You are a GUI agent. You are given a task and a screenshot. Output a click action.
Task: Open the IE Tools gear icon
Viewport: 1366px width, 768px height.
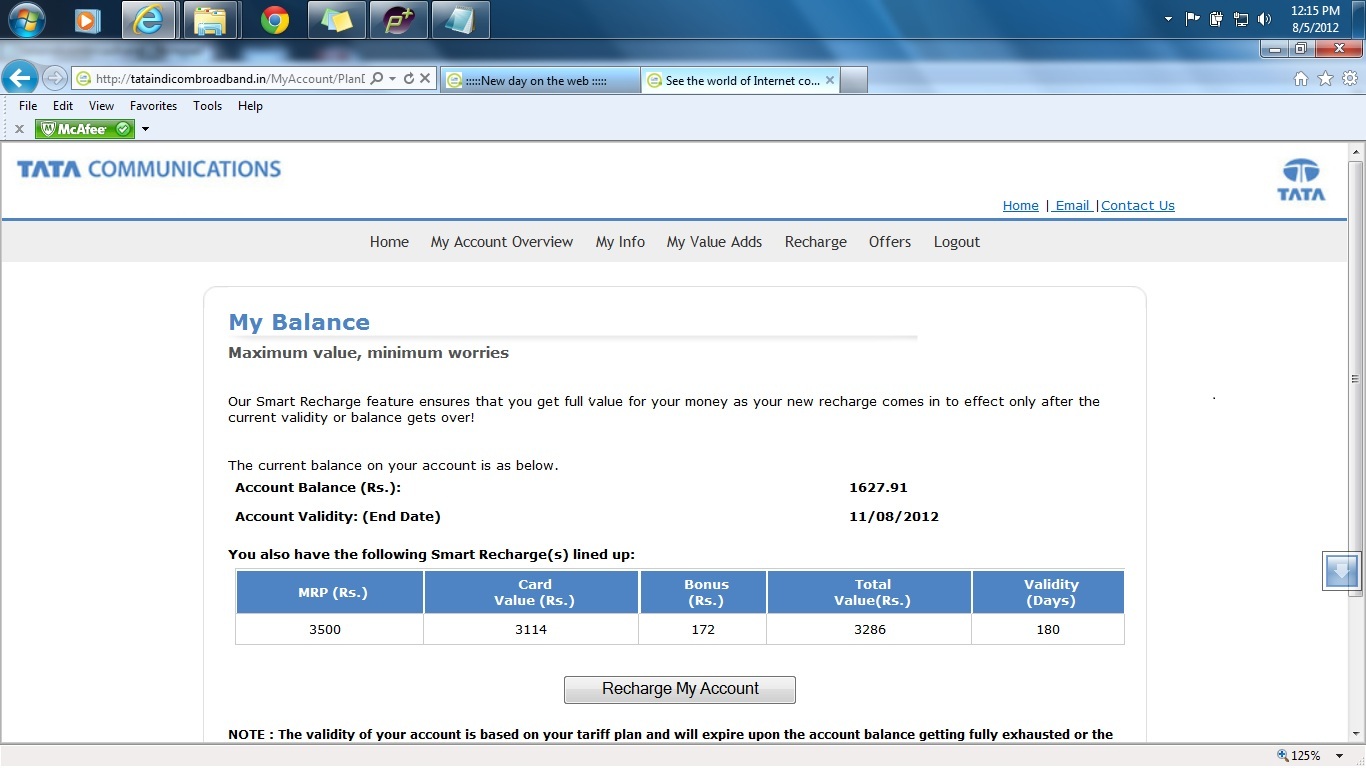[x=1350, y=79]
